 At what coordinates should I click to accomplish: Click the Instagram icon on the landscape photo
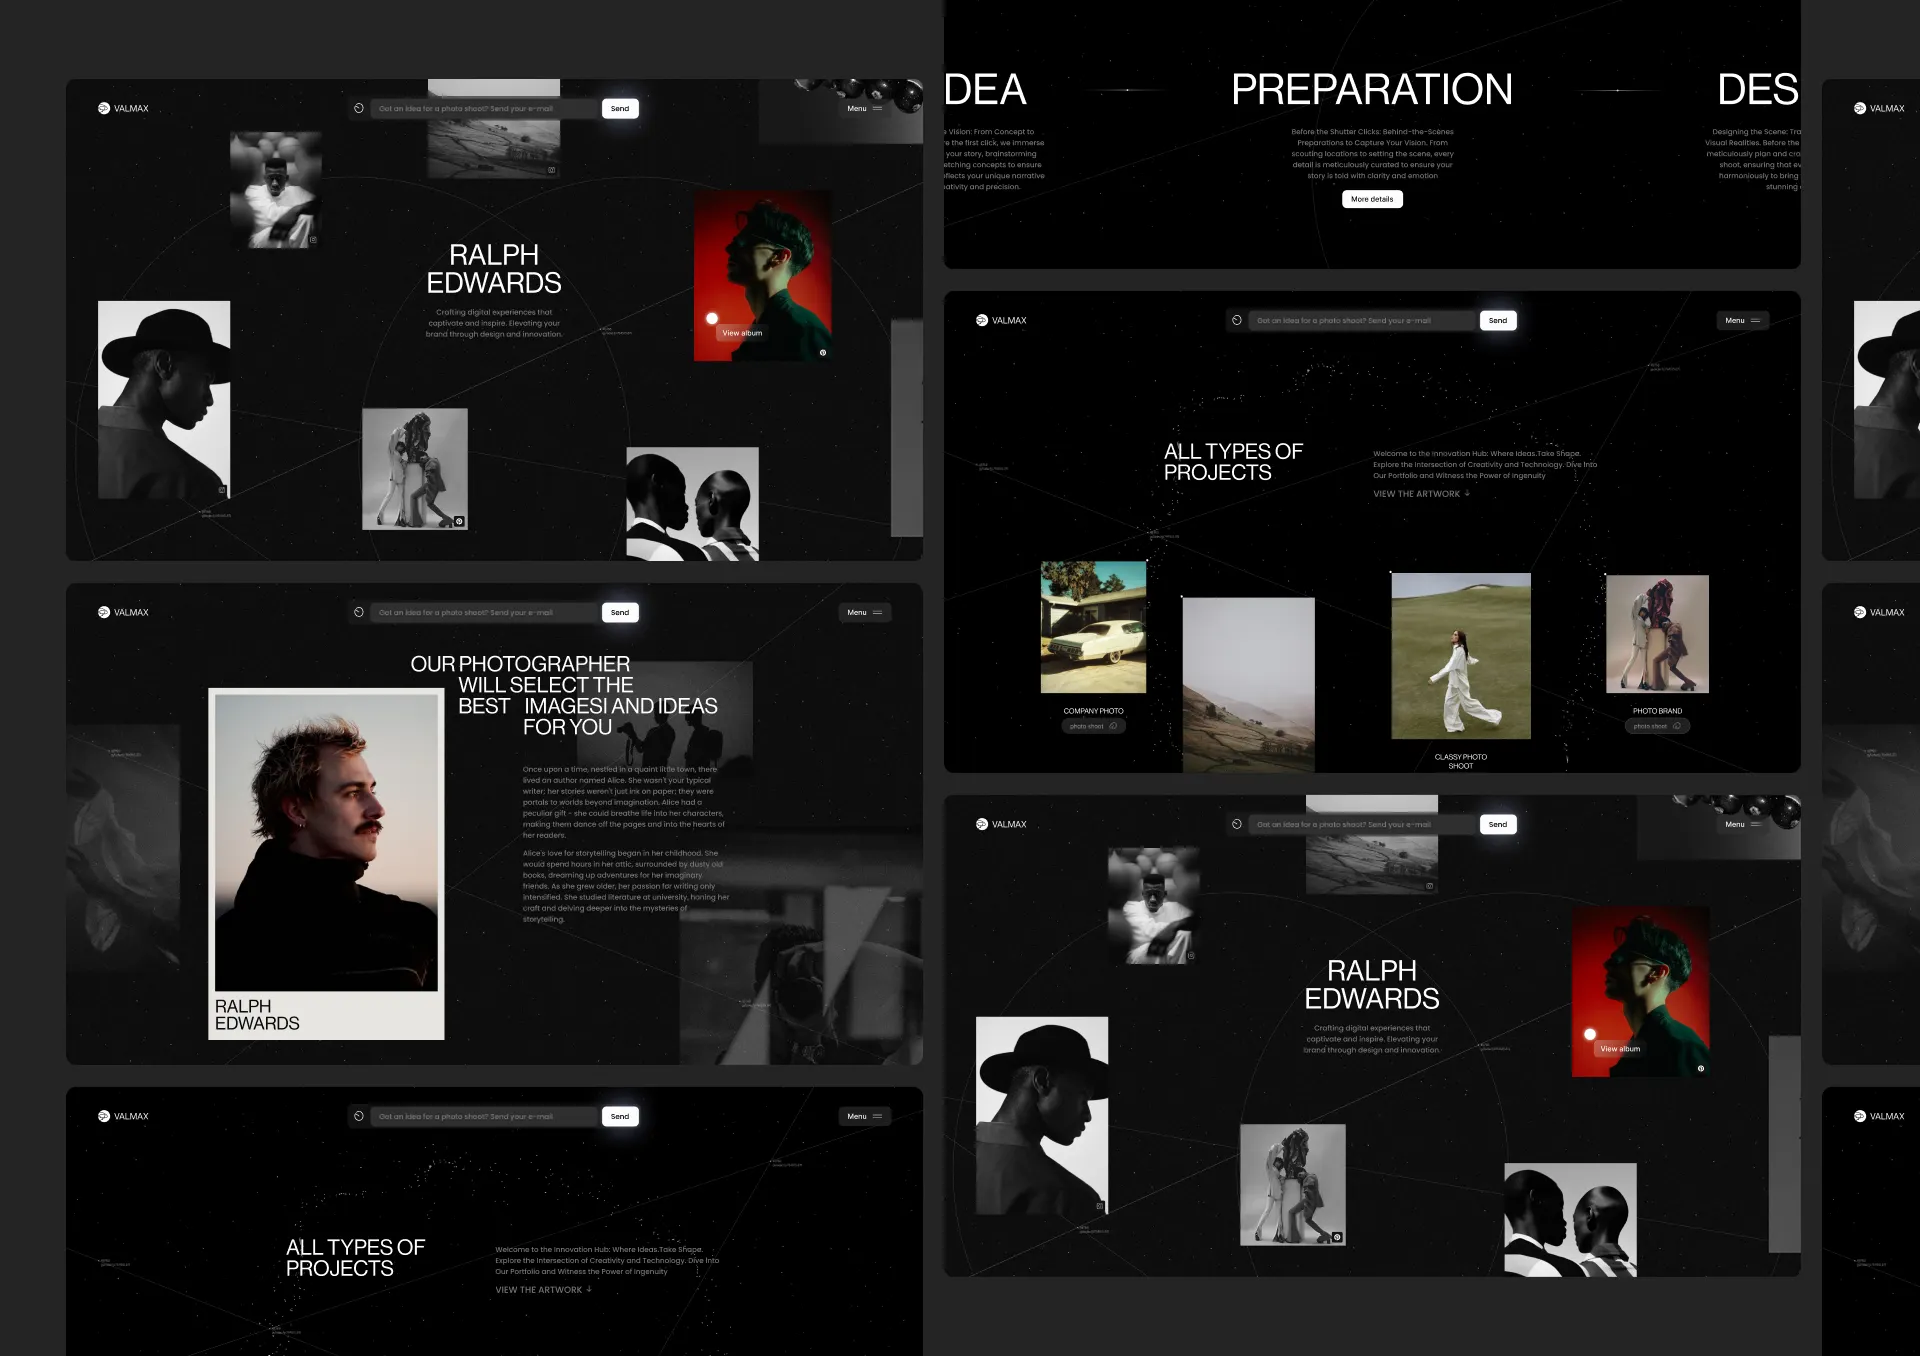tap(551, 169)
